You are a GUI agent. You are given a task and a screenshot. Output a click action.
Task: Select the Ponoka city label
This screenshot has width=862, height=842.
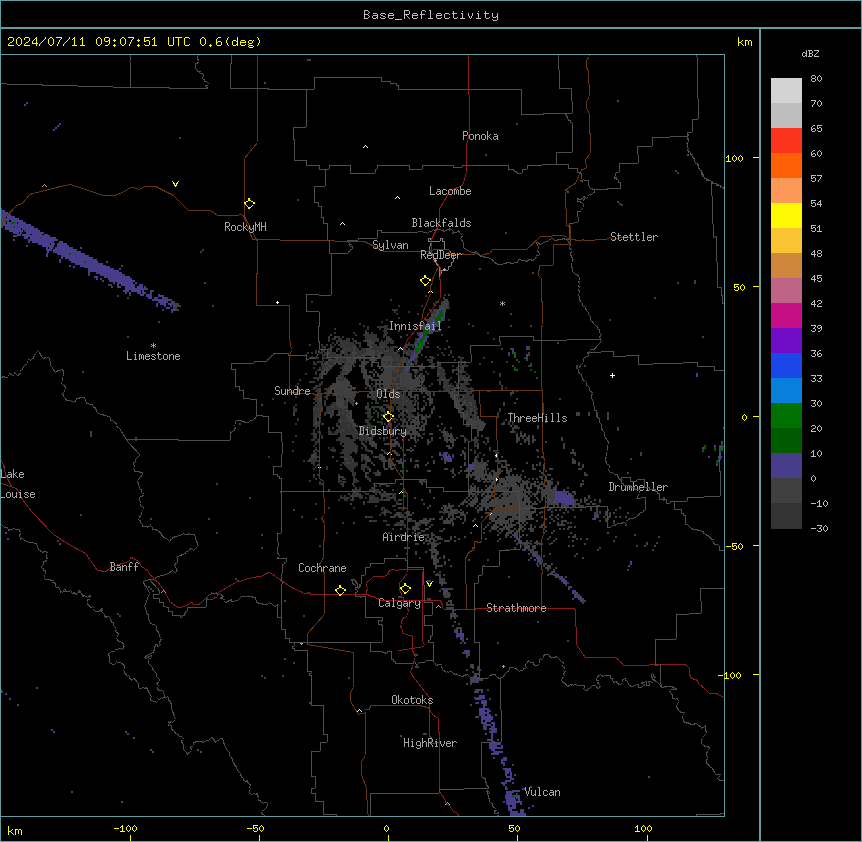[480, 136]
